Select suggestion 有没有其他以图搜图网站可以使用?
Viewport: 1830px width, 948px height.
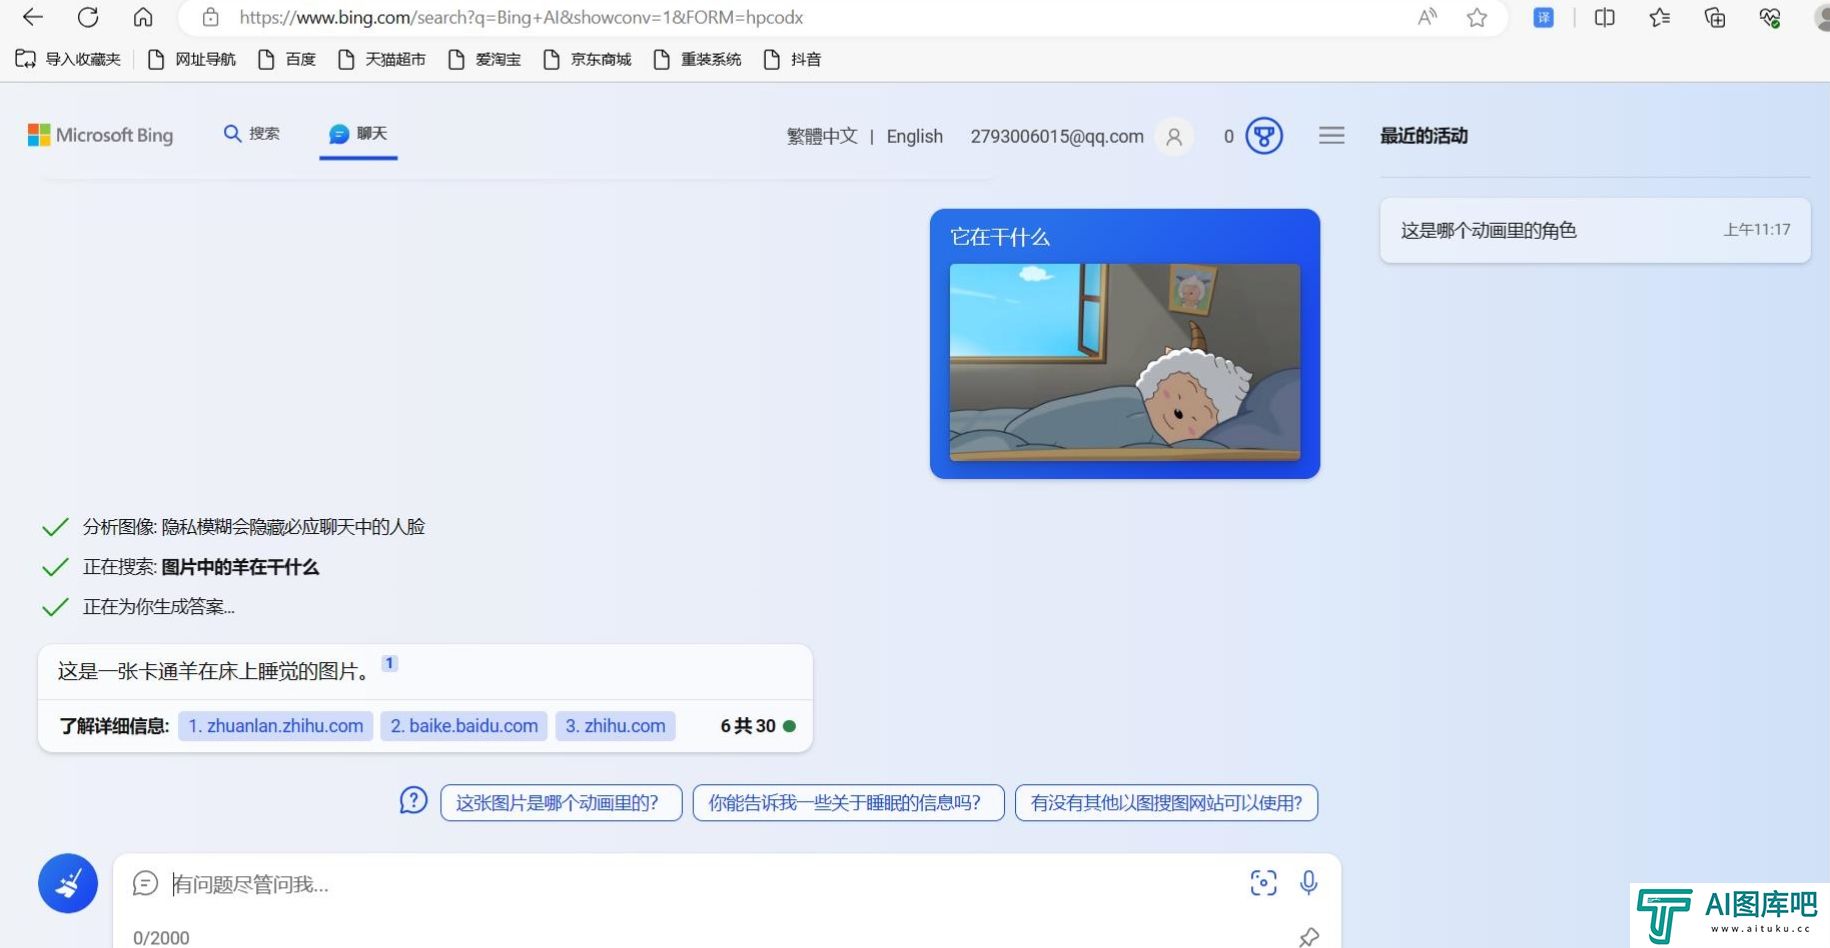[1166, 803]
